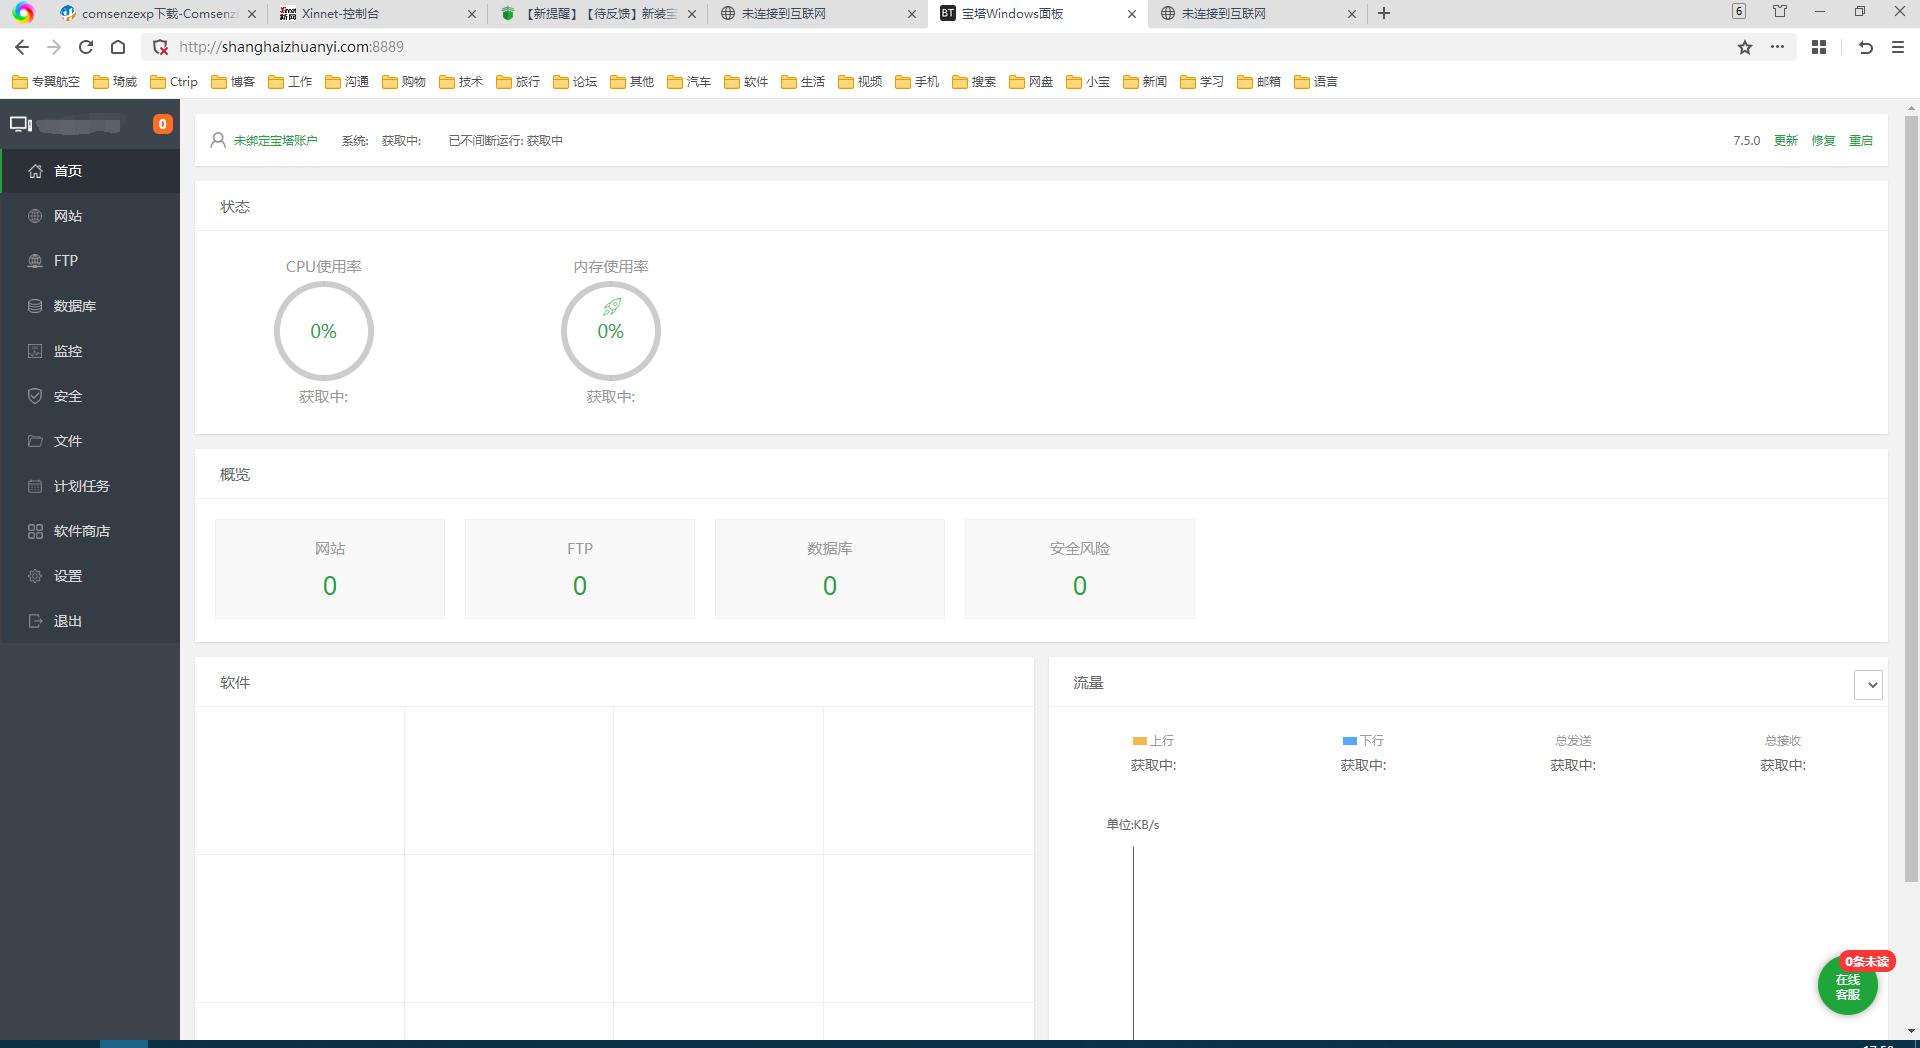Open the 新闻 bookmark folder
Screen dimensions: 1920x1048
click(1145, 82)
